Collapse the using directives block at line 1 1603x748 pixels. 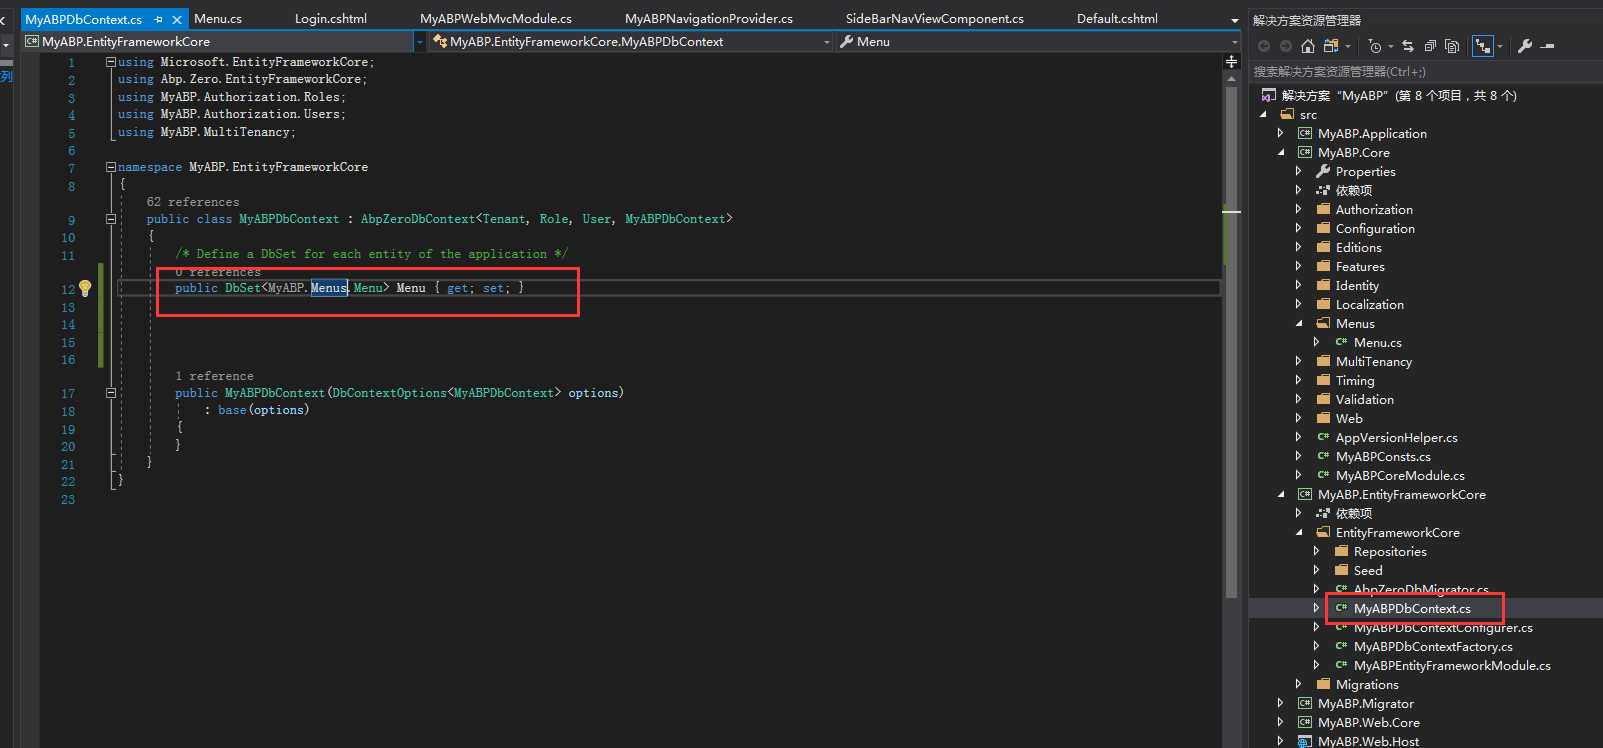111,62
